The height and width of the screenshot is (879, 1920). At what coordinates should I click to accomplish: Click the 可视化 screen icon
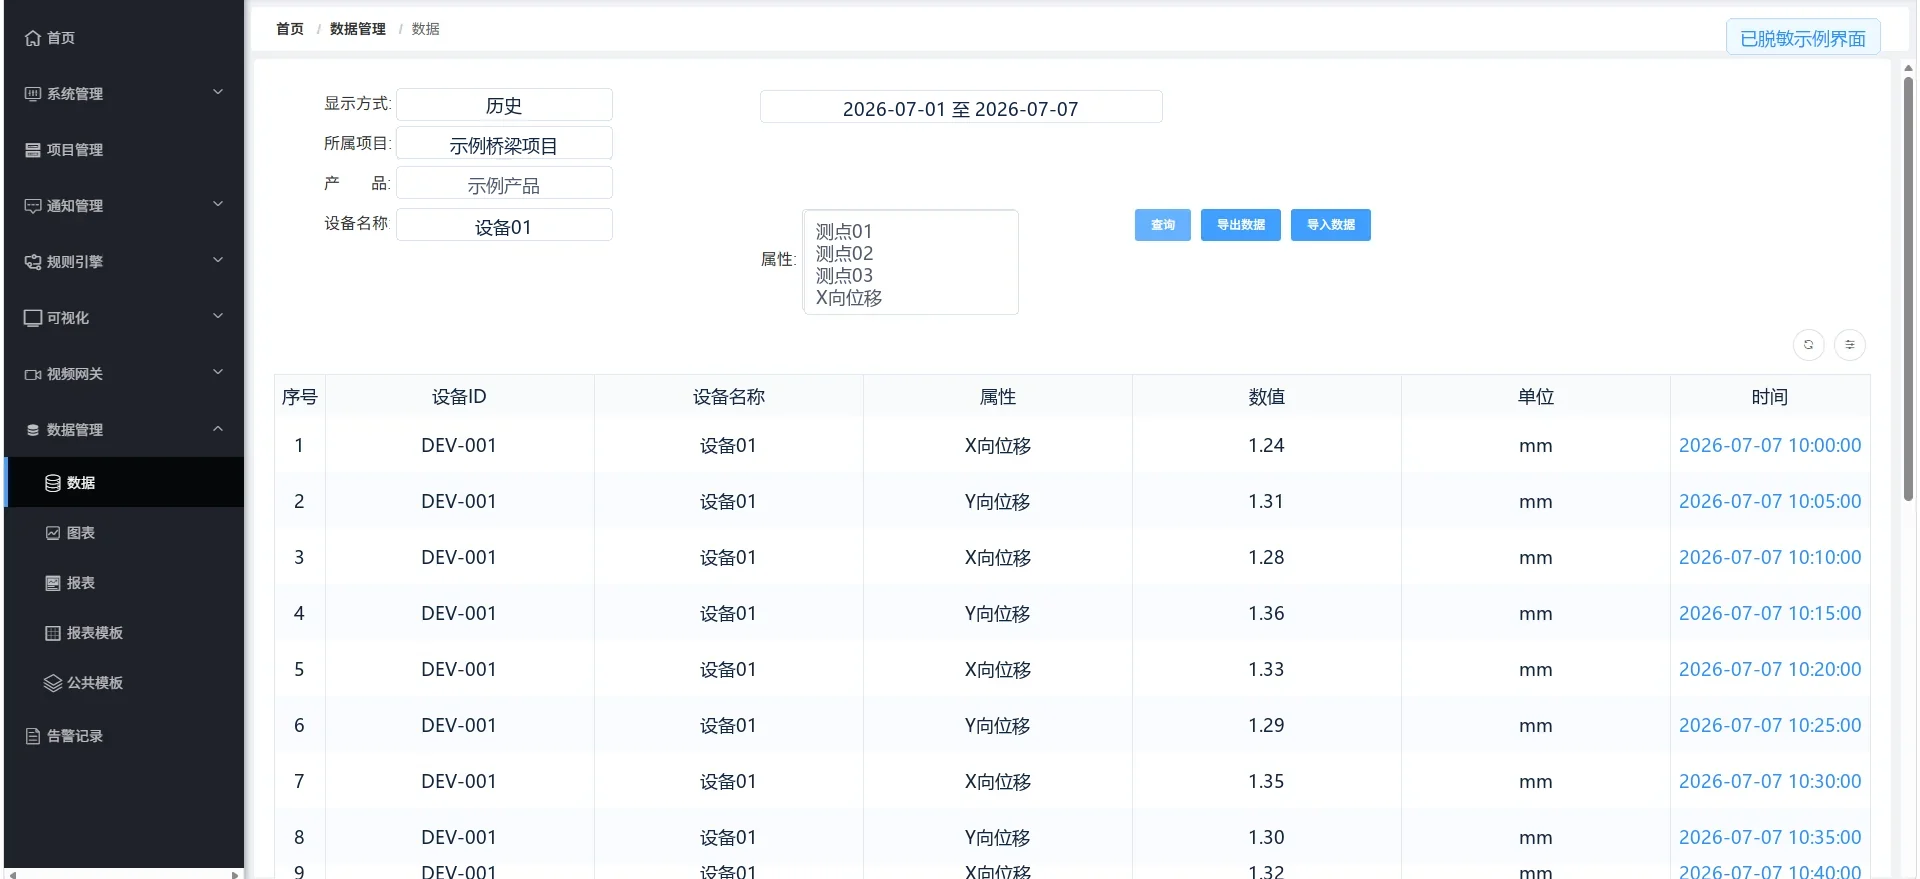33,318
